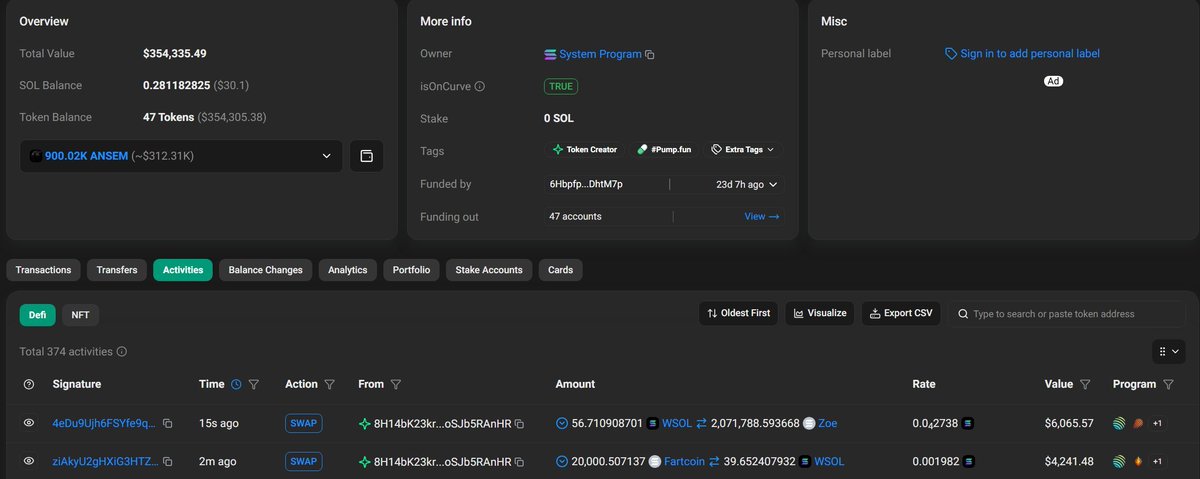The height and width of the screenshot is (479, 1200).
Task: Open the Transactions tab
Action: (44, 270)
